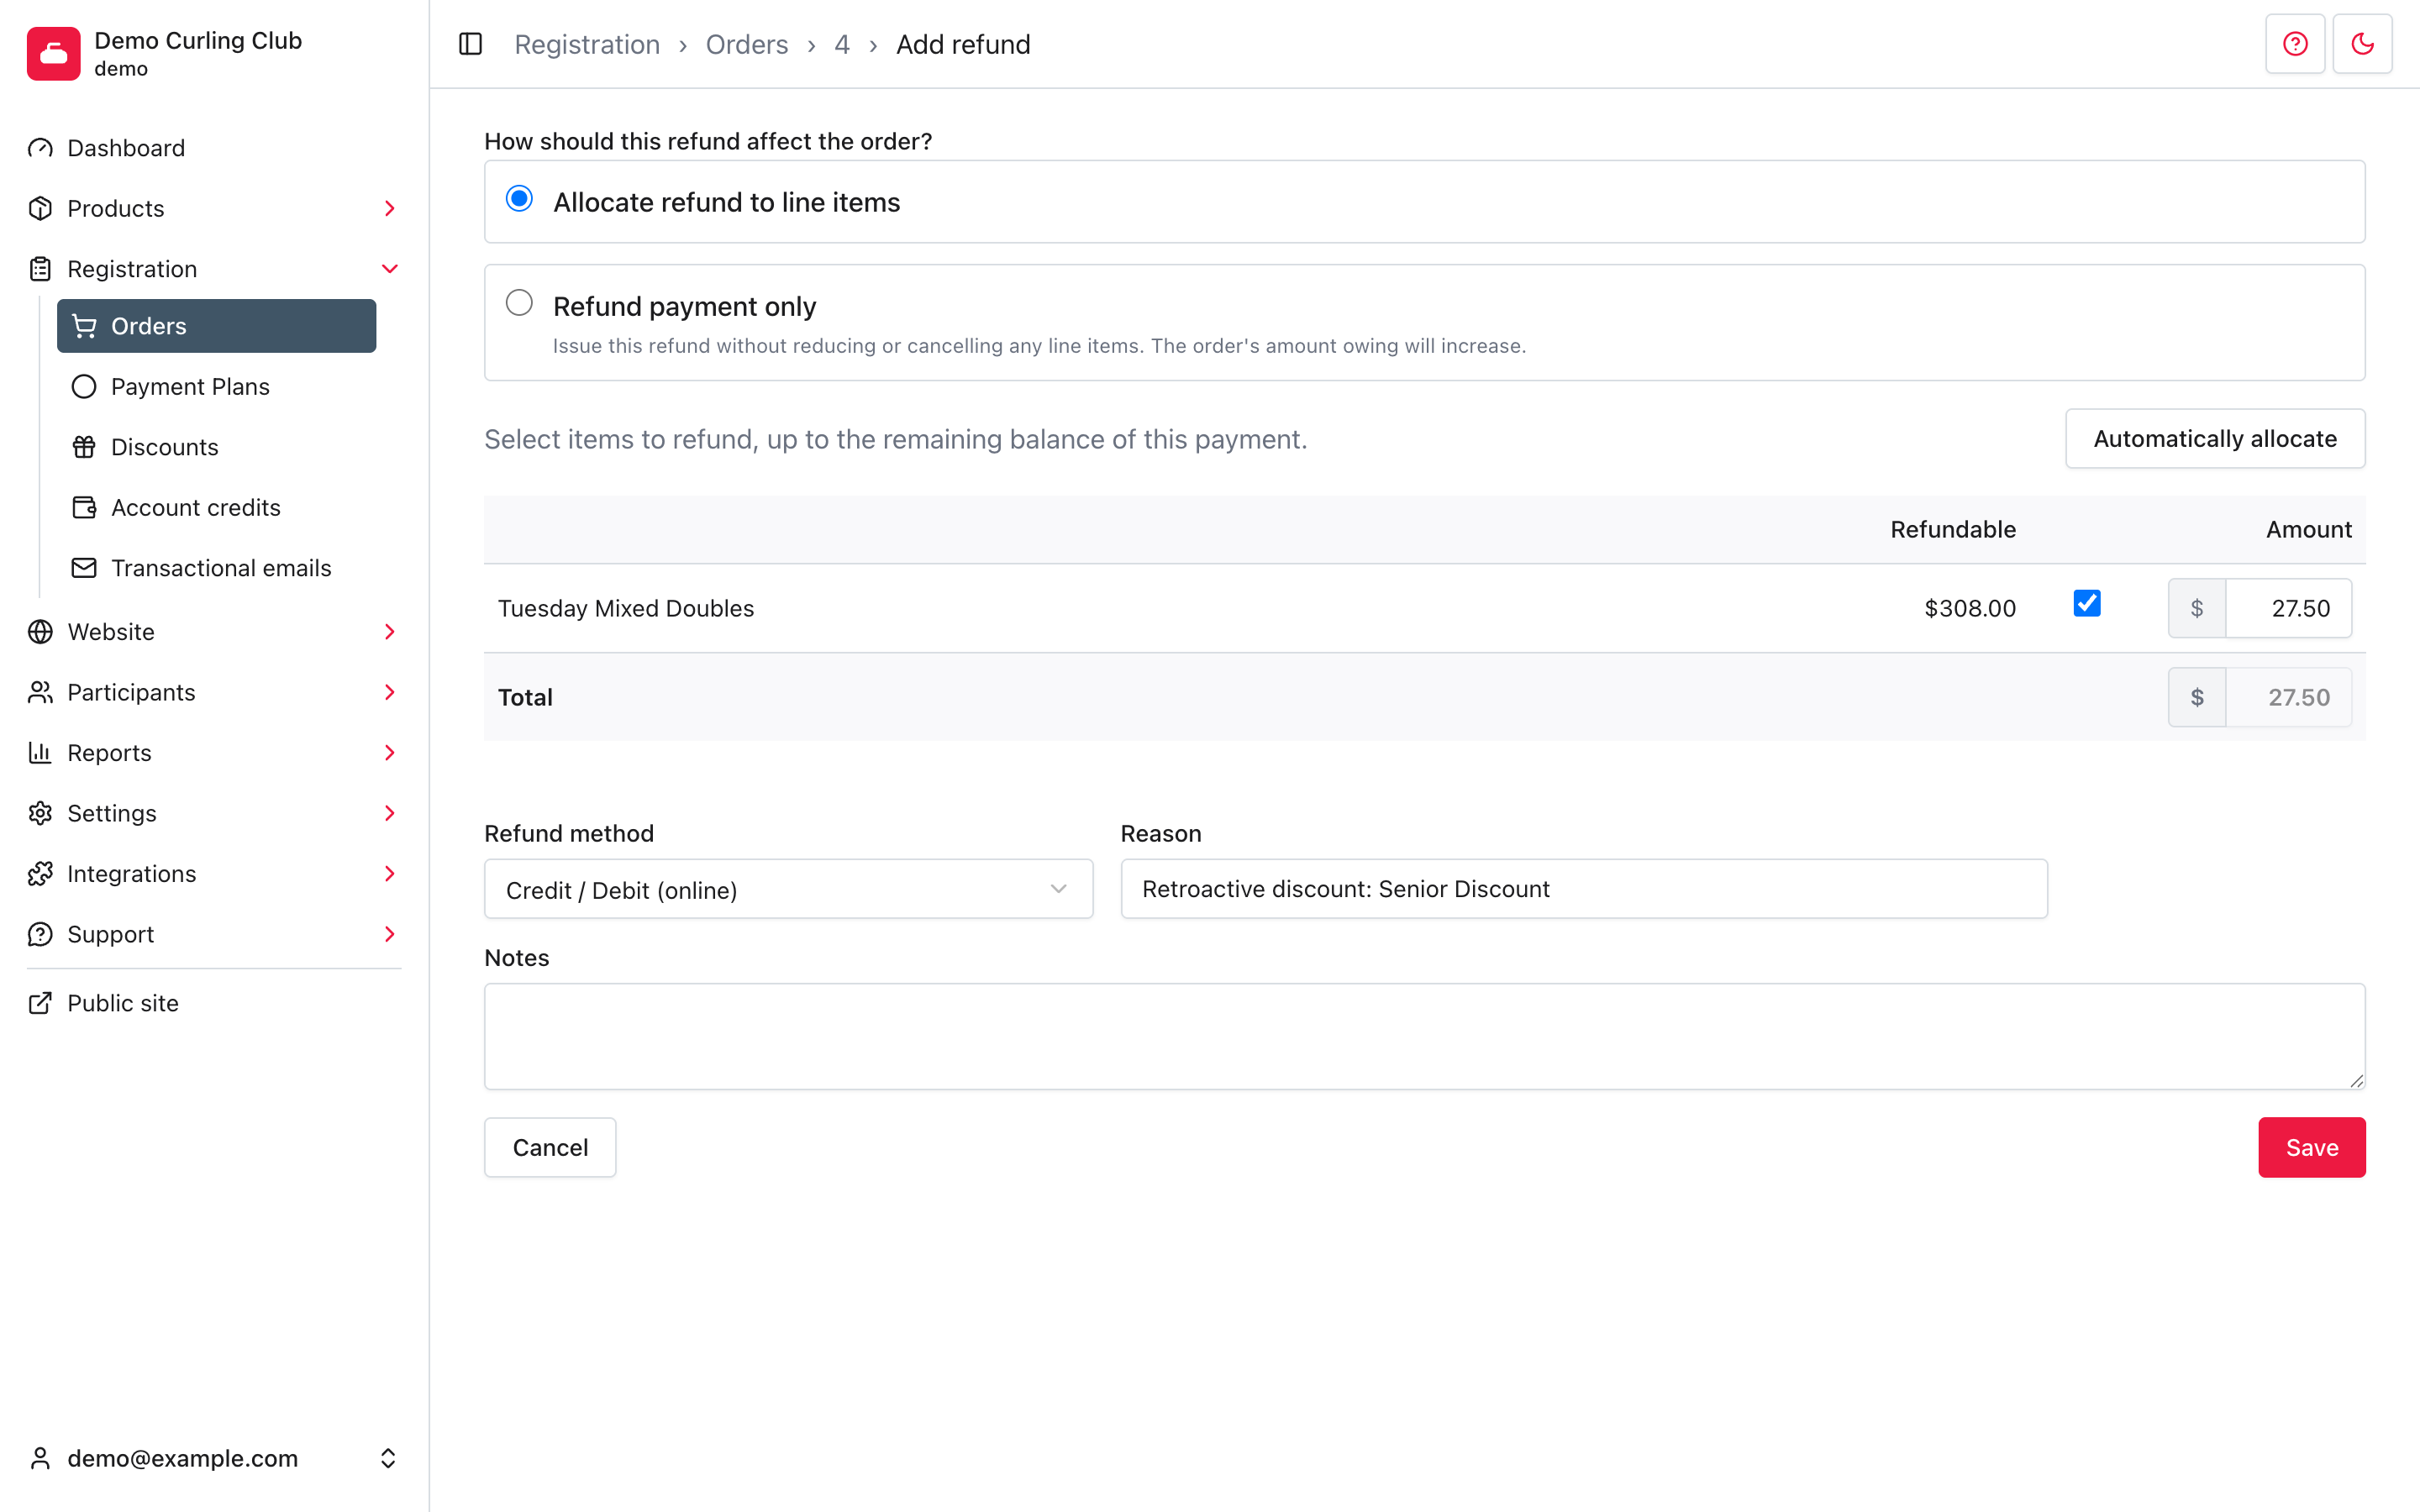
Task: Uncheck the Tuesday Mixed Doubles checkbox
Action: click(2087, 603)
